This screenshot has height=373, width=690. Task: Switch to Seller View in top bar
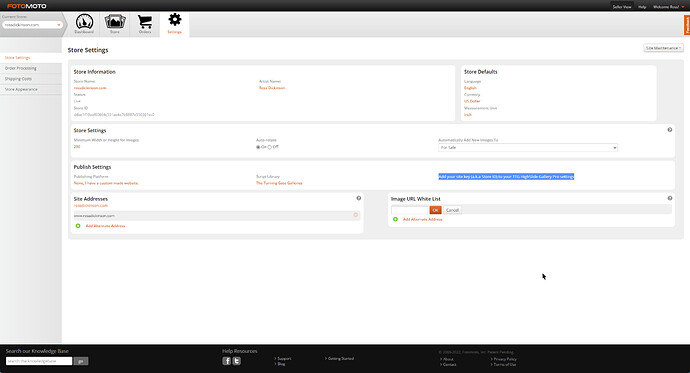(622, 7)
